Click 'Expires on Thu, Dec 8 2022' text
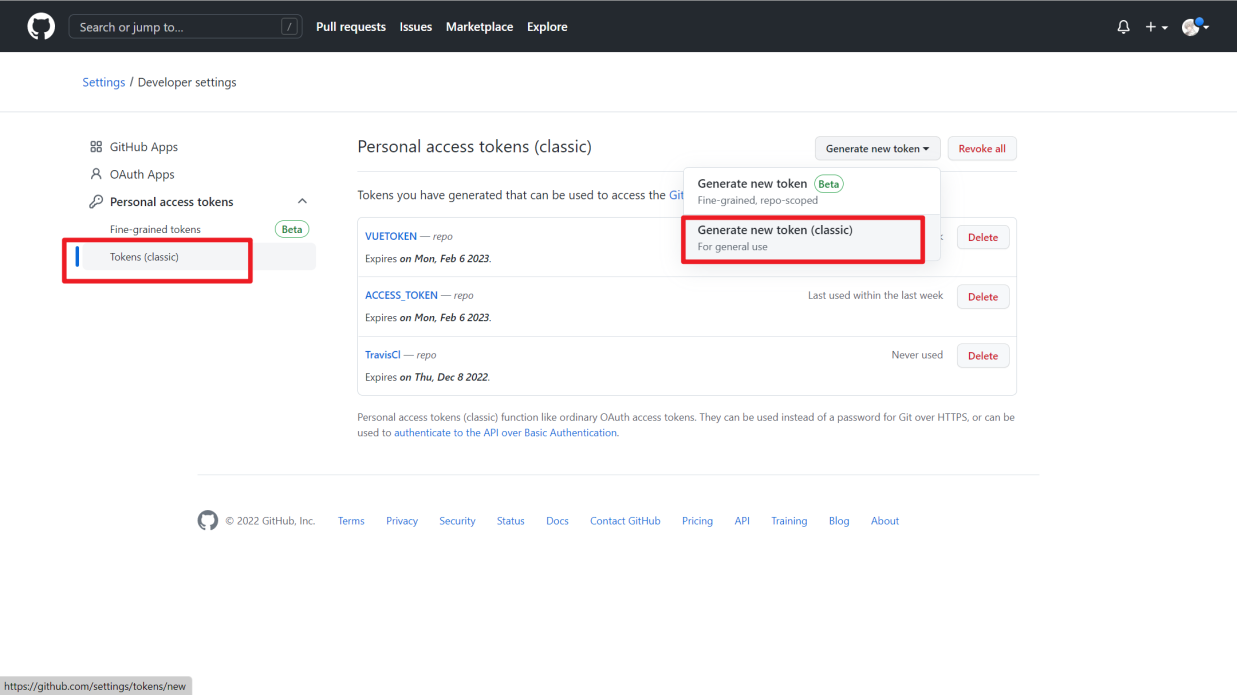 pos(427,377)
